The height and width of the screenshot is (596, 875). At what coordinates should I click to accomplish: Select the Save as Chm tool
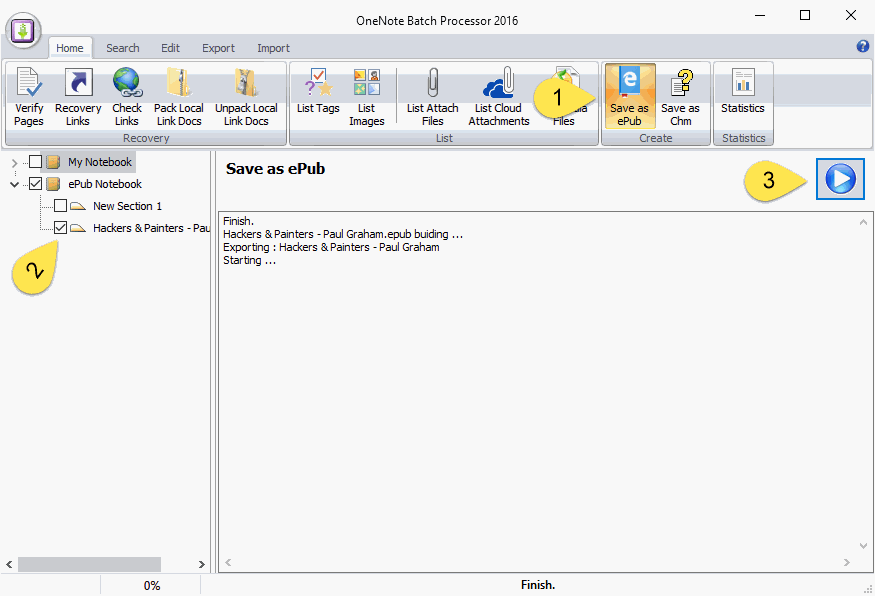680,97
